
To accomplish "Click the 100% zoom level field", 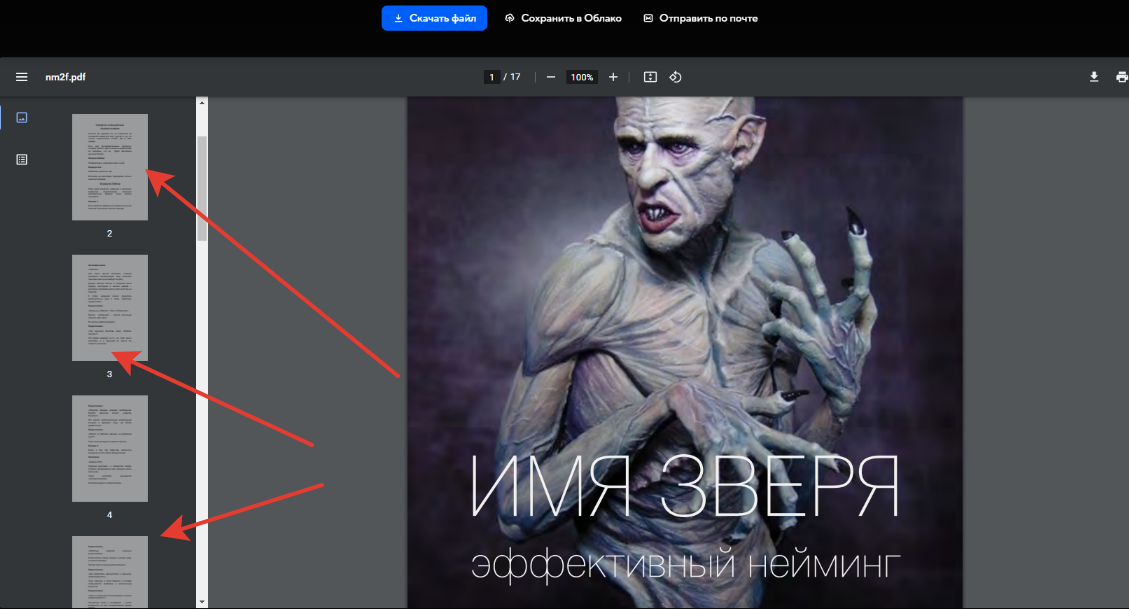I will click(582, 77).
